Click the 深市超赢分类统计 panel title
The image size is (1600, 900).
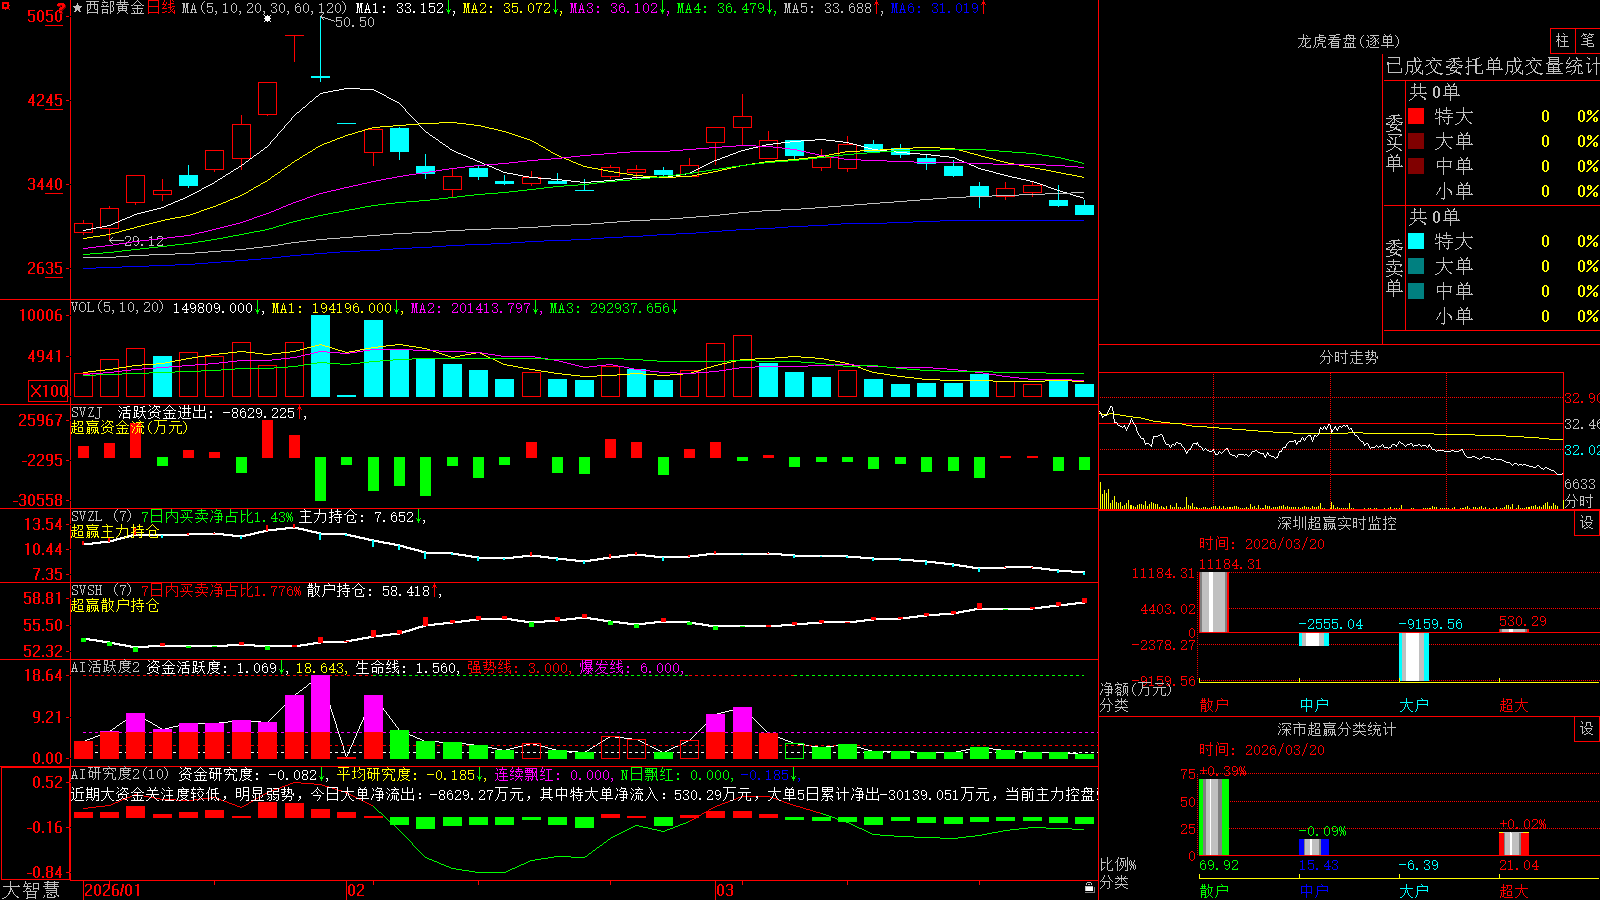click(1337, 729)
